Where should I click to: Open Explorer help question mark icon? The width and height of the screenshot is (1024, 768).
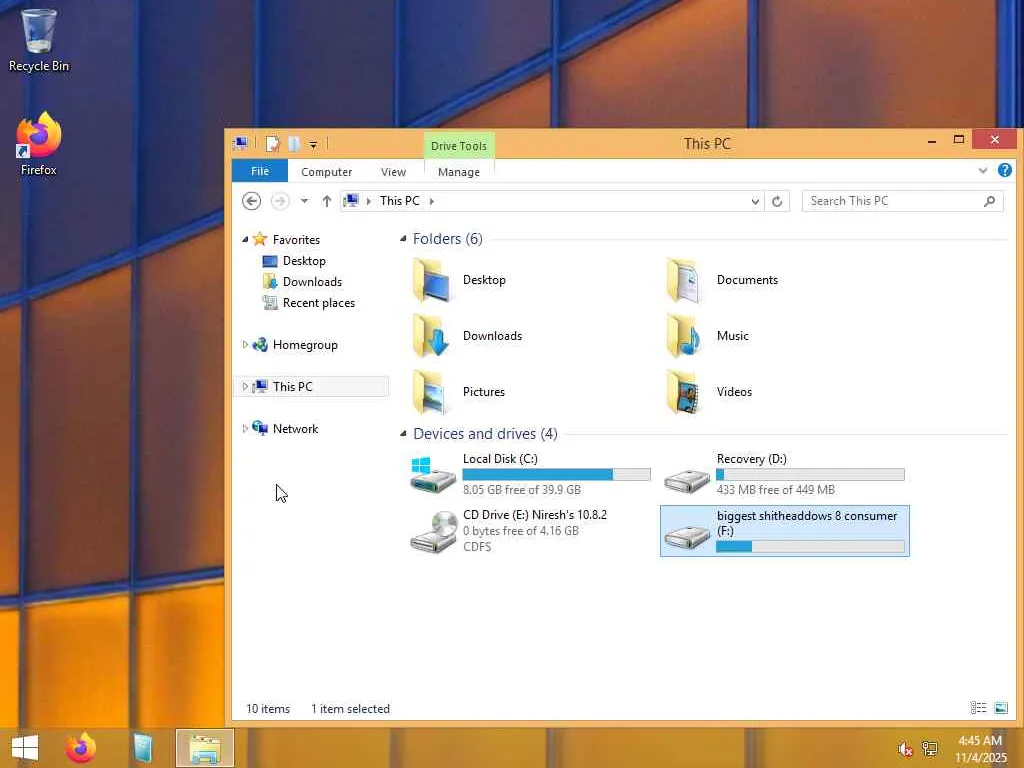coord(1004,170)
